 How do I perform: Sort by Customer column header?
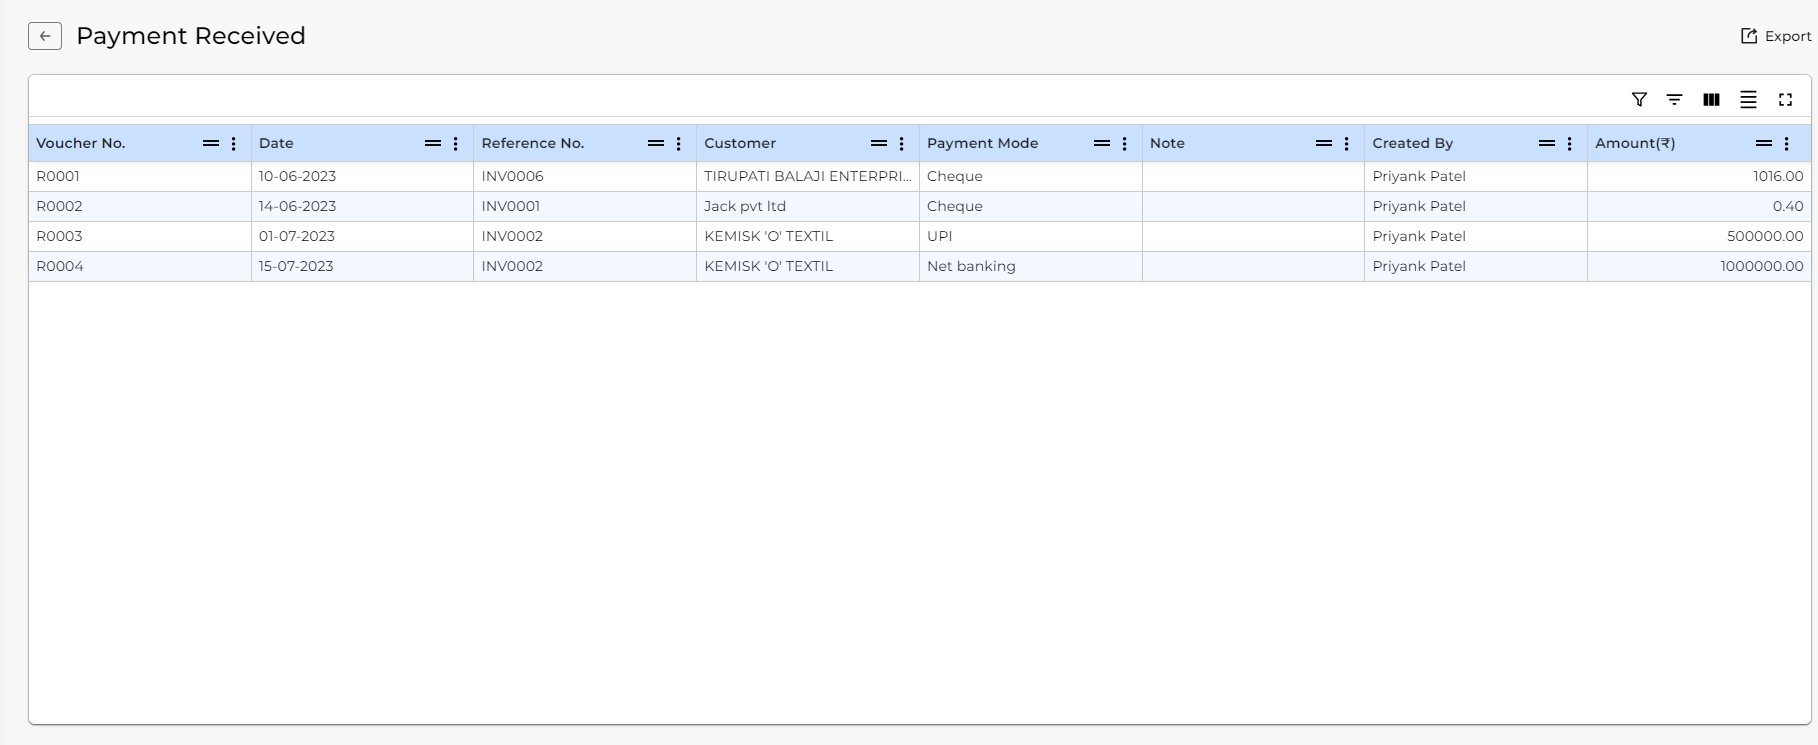coord(740,143)
